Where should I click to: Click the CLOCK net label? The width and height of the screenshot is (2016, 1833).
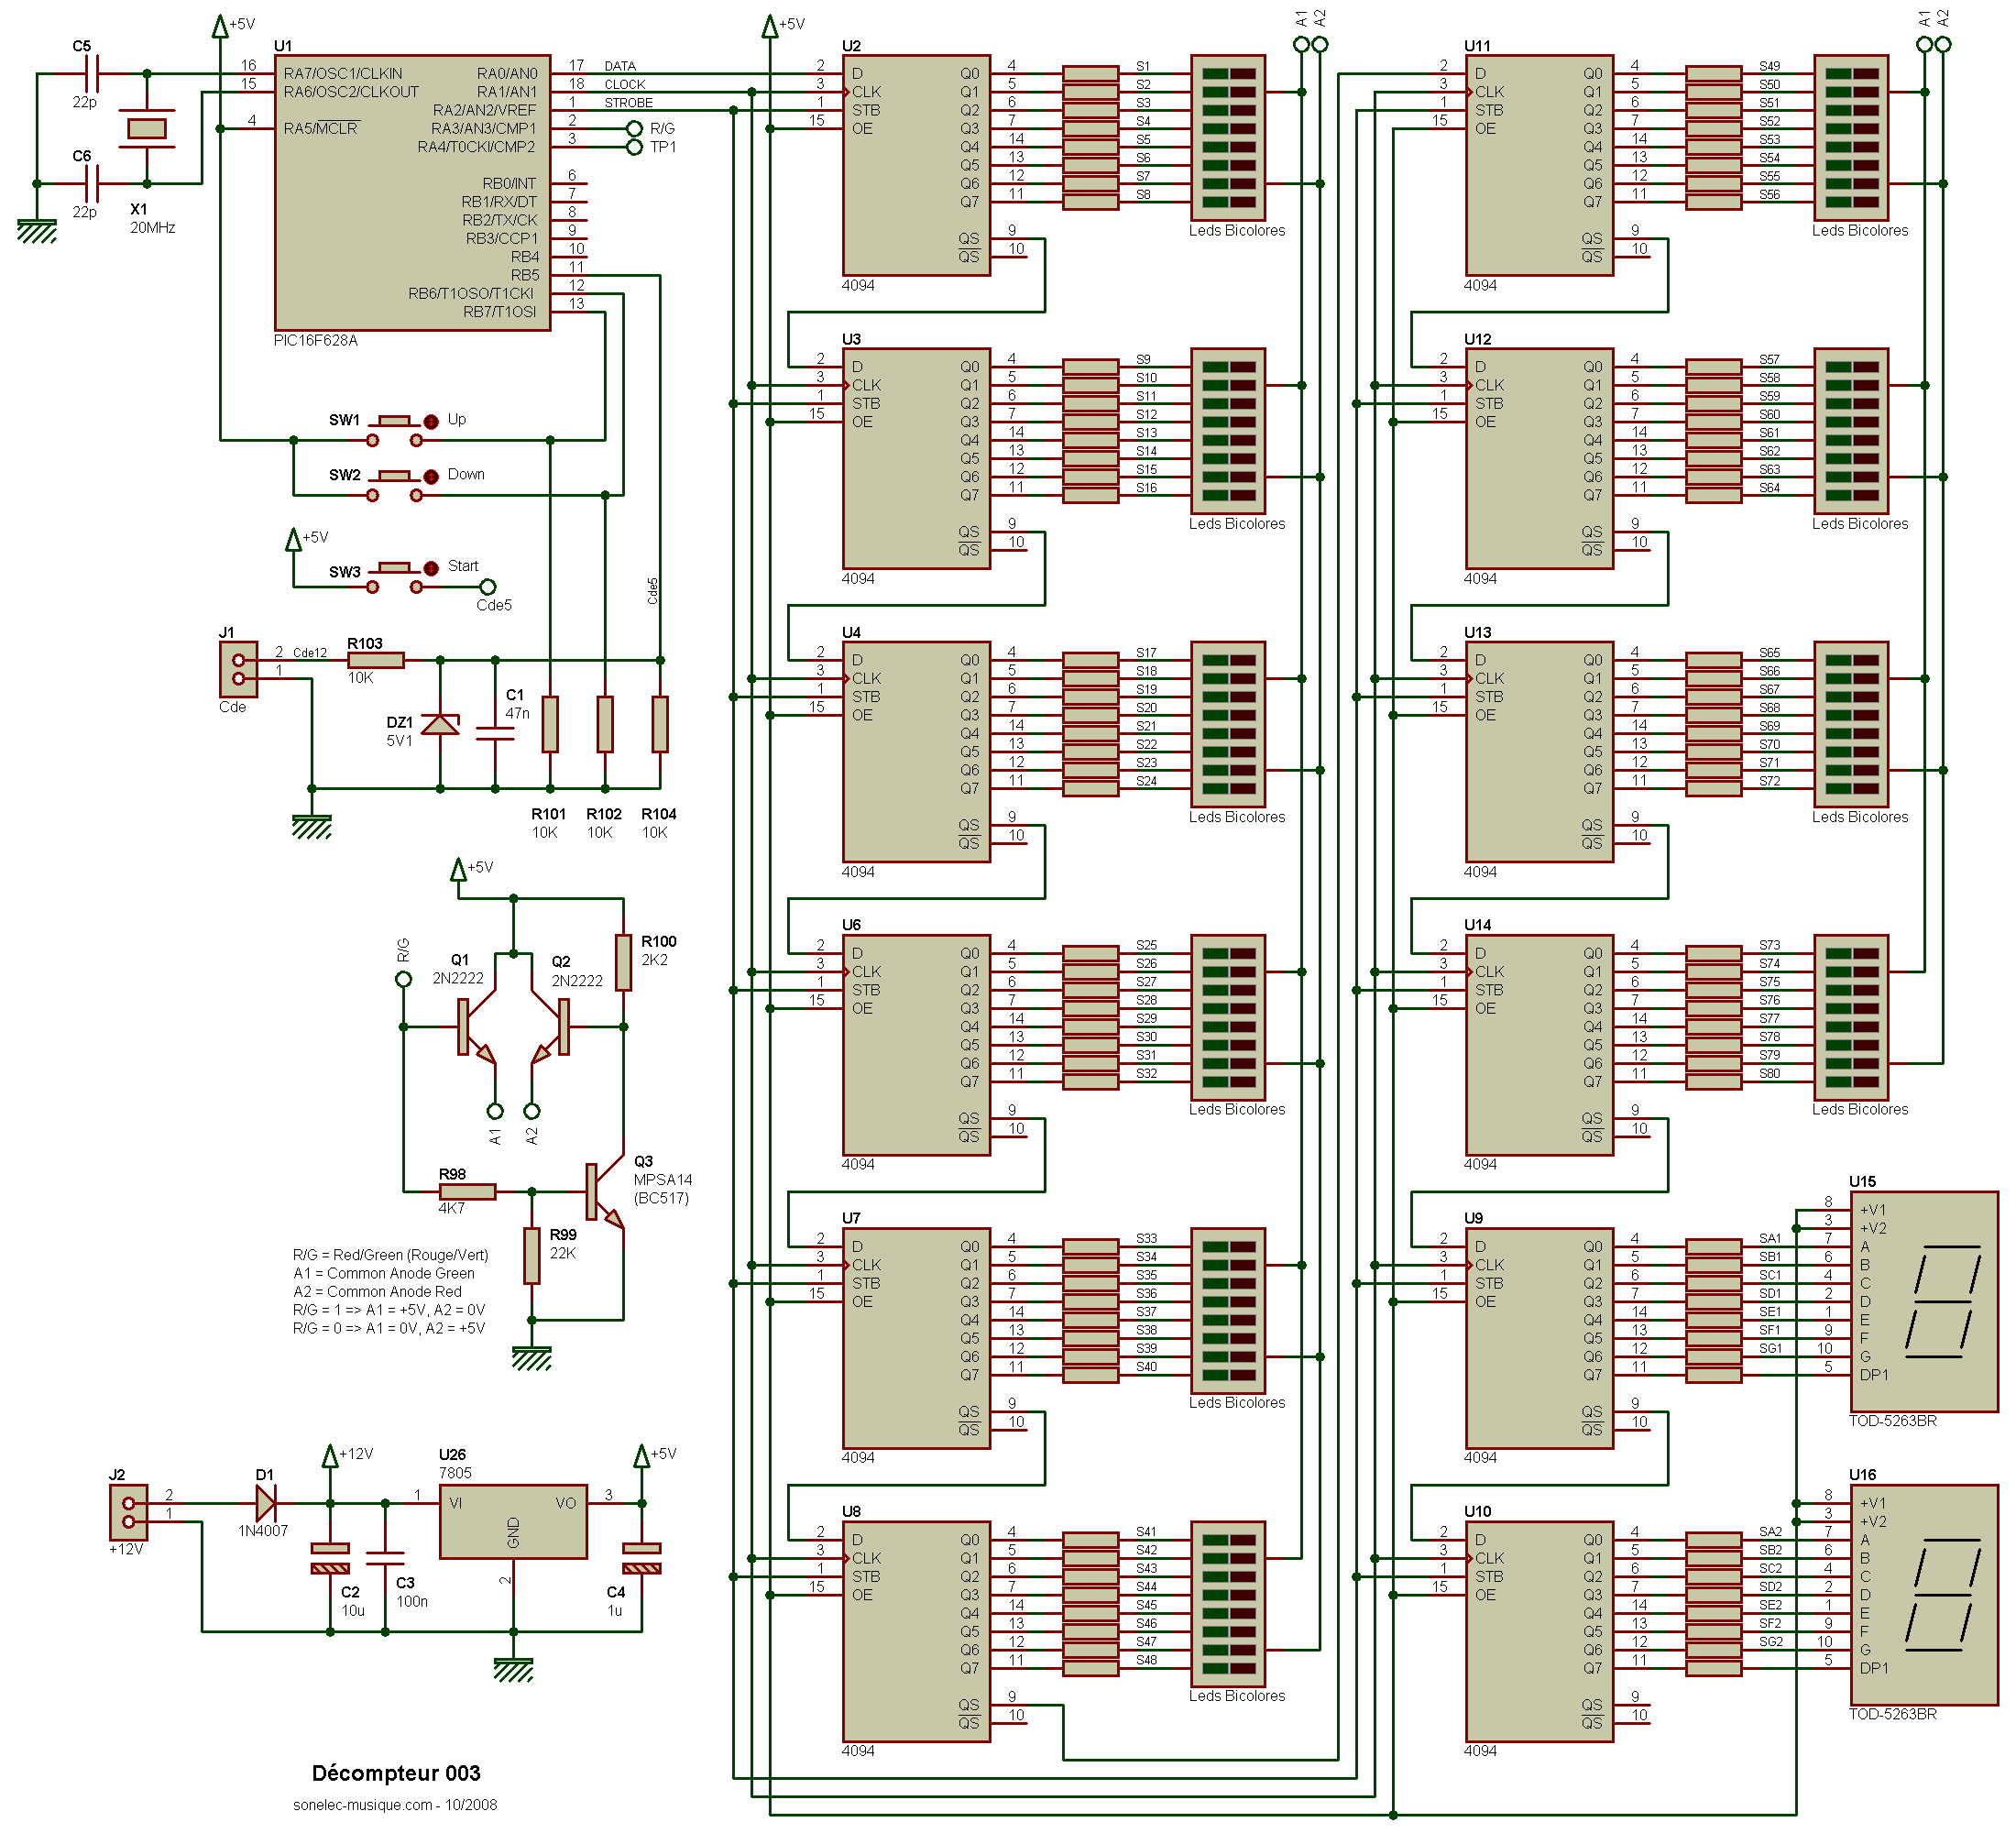point(625,85)
